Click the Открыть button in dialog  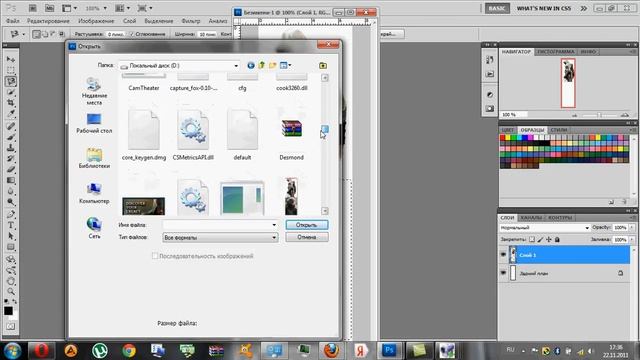(x=307, y=225)
